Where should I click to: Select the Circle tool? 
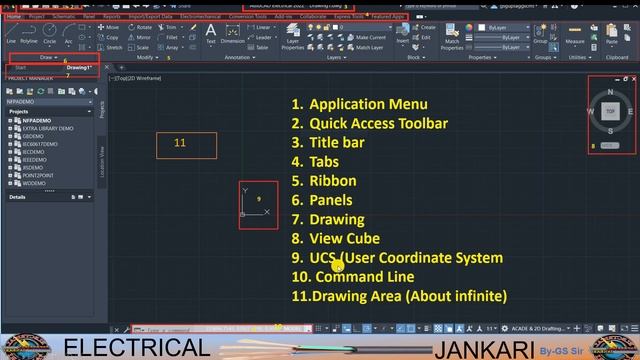pyautogui.click(x=49, y=33)
